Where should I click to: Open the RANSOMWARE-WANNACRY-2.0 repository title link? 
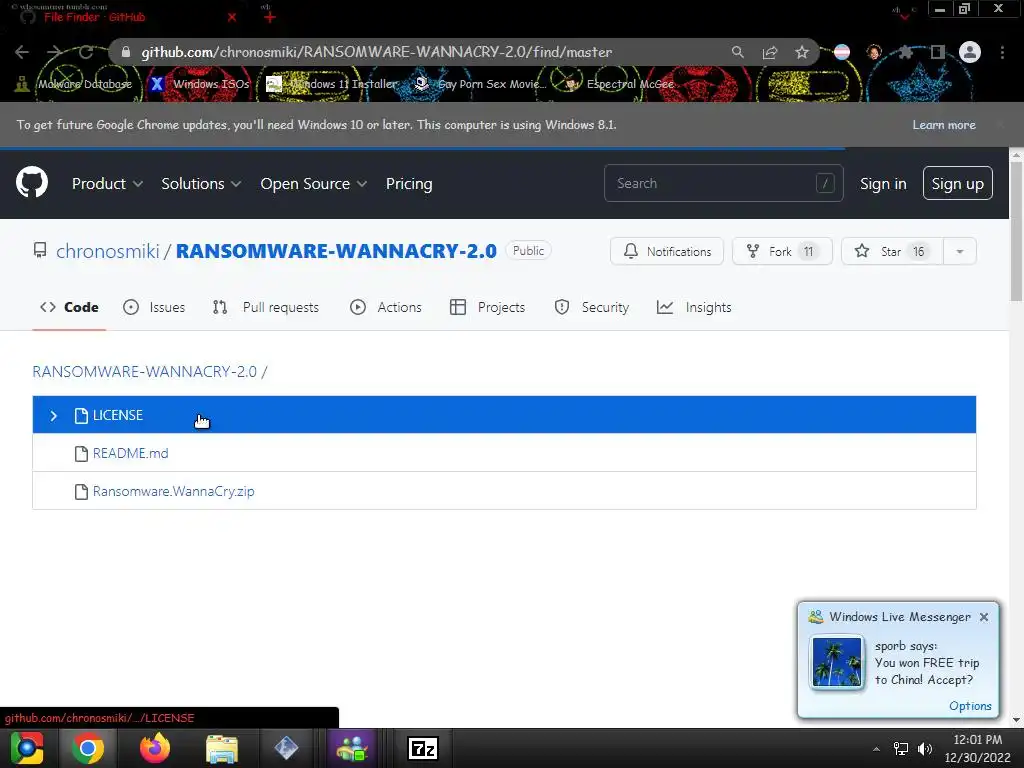[336, 251]
